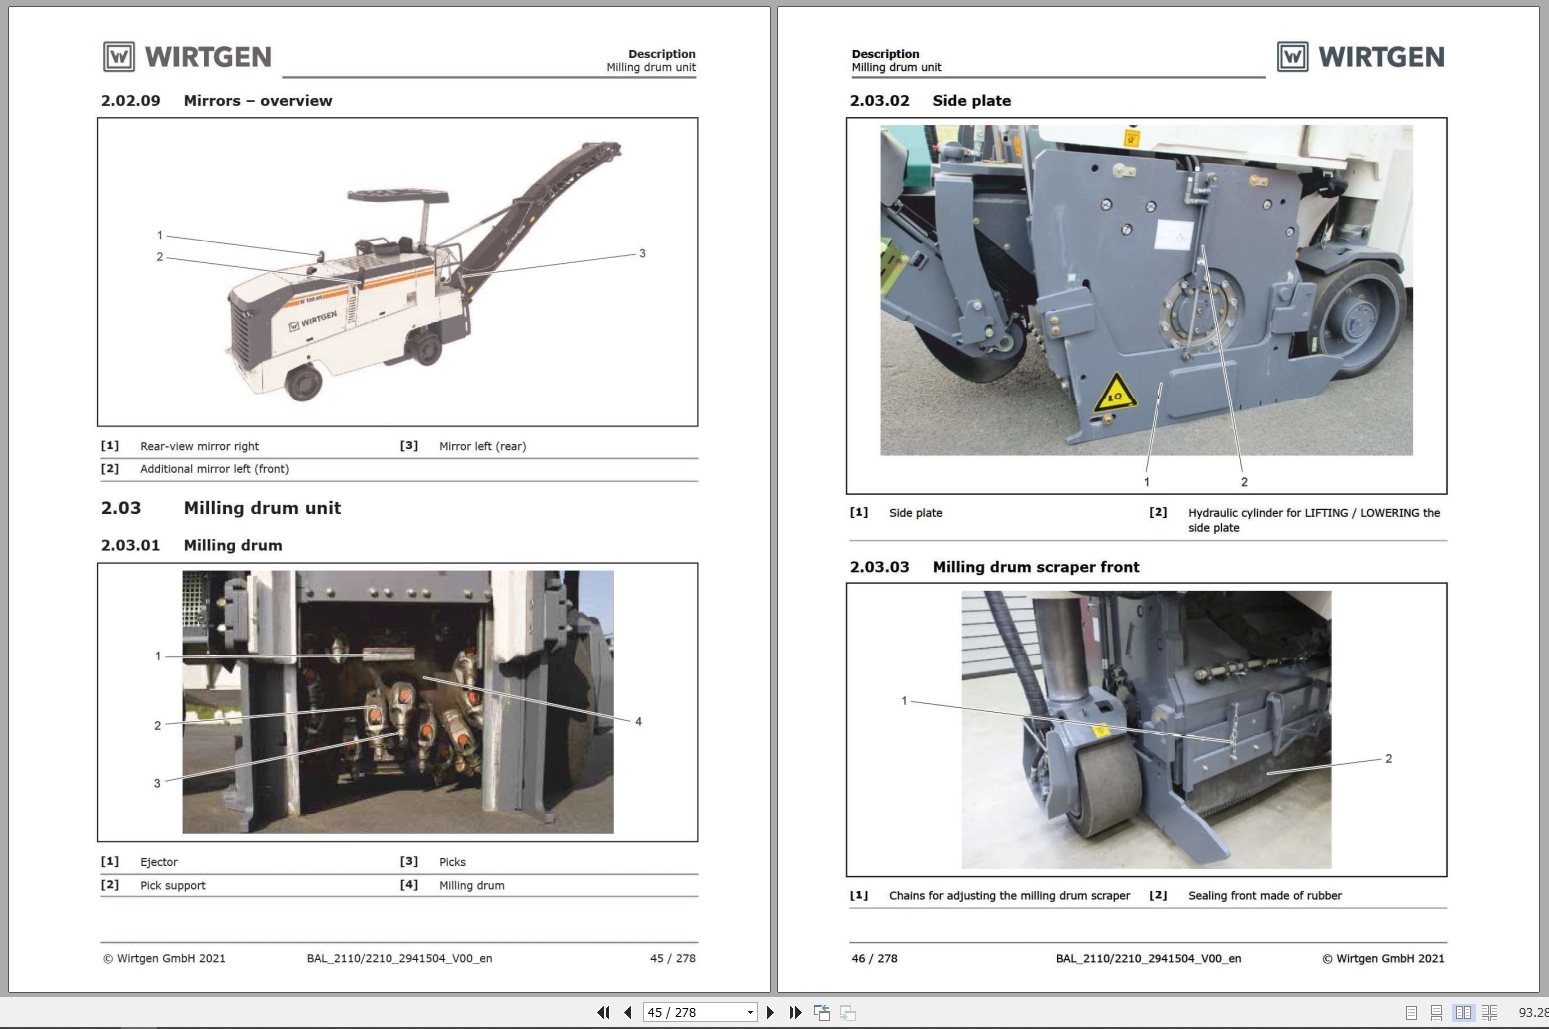The height and width of the screenshot is (1029, 1549).
Task: Click heading '2.03 Milling drum unit'
Action: pos(220,508)
